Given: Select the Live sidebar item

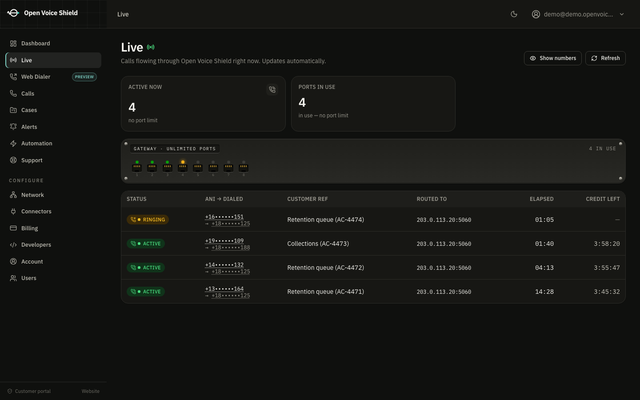Looking at the screenshot, I should [53, 60].
